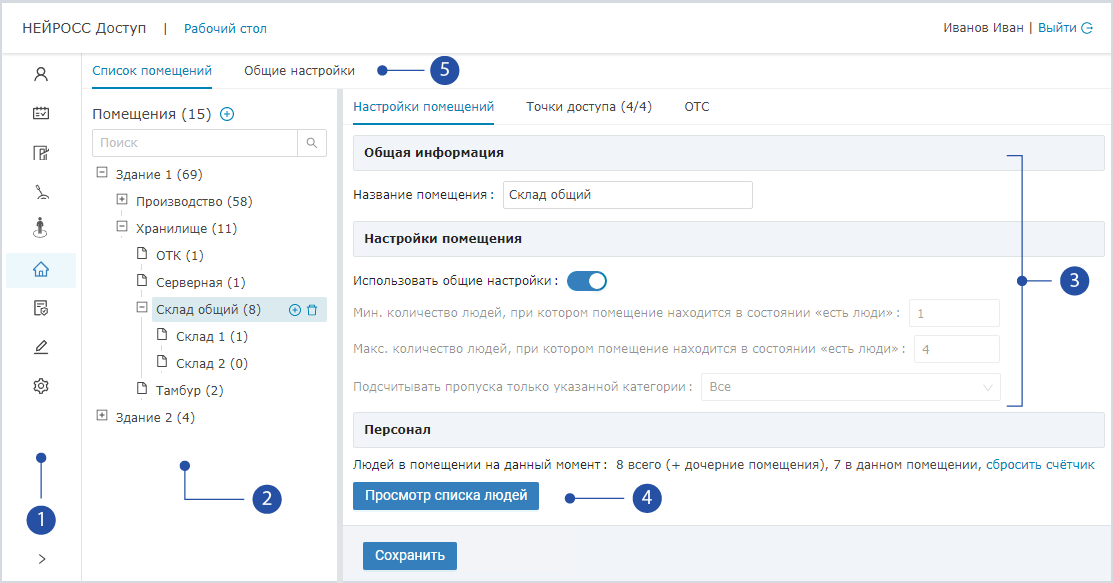Open the home rooms sidebar icon
Screen dimensions: 1113x583
click(41, 269)
